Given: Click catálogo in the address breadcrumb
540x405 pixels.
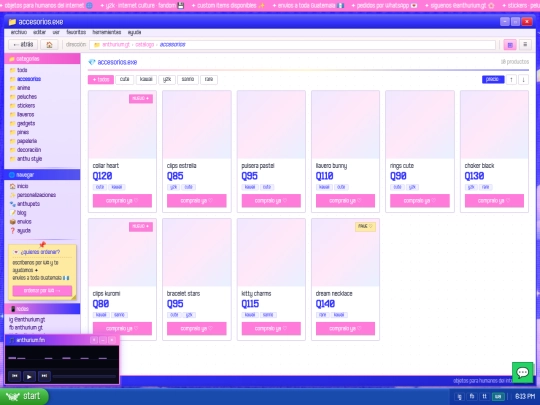Looking at the screenshot, I should click(145, 45).
